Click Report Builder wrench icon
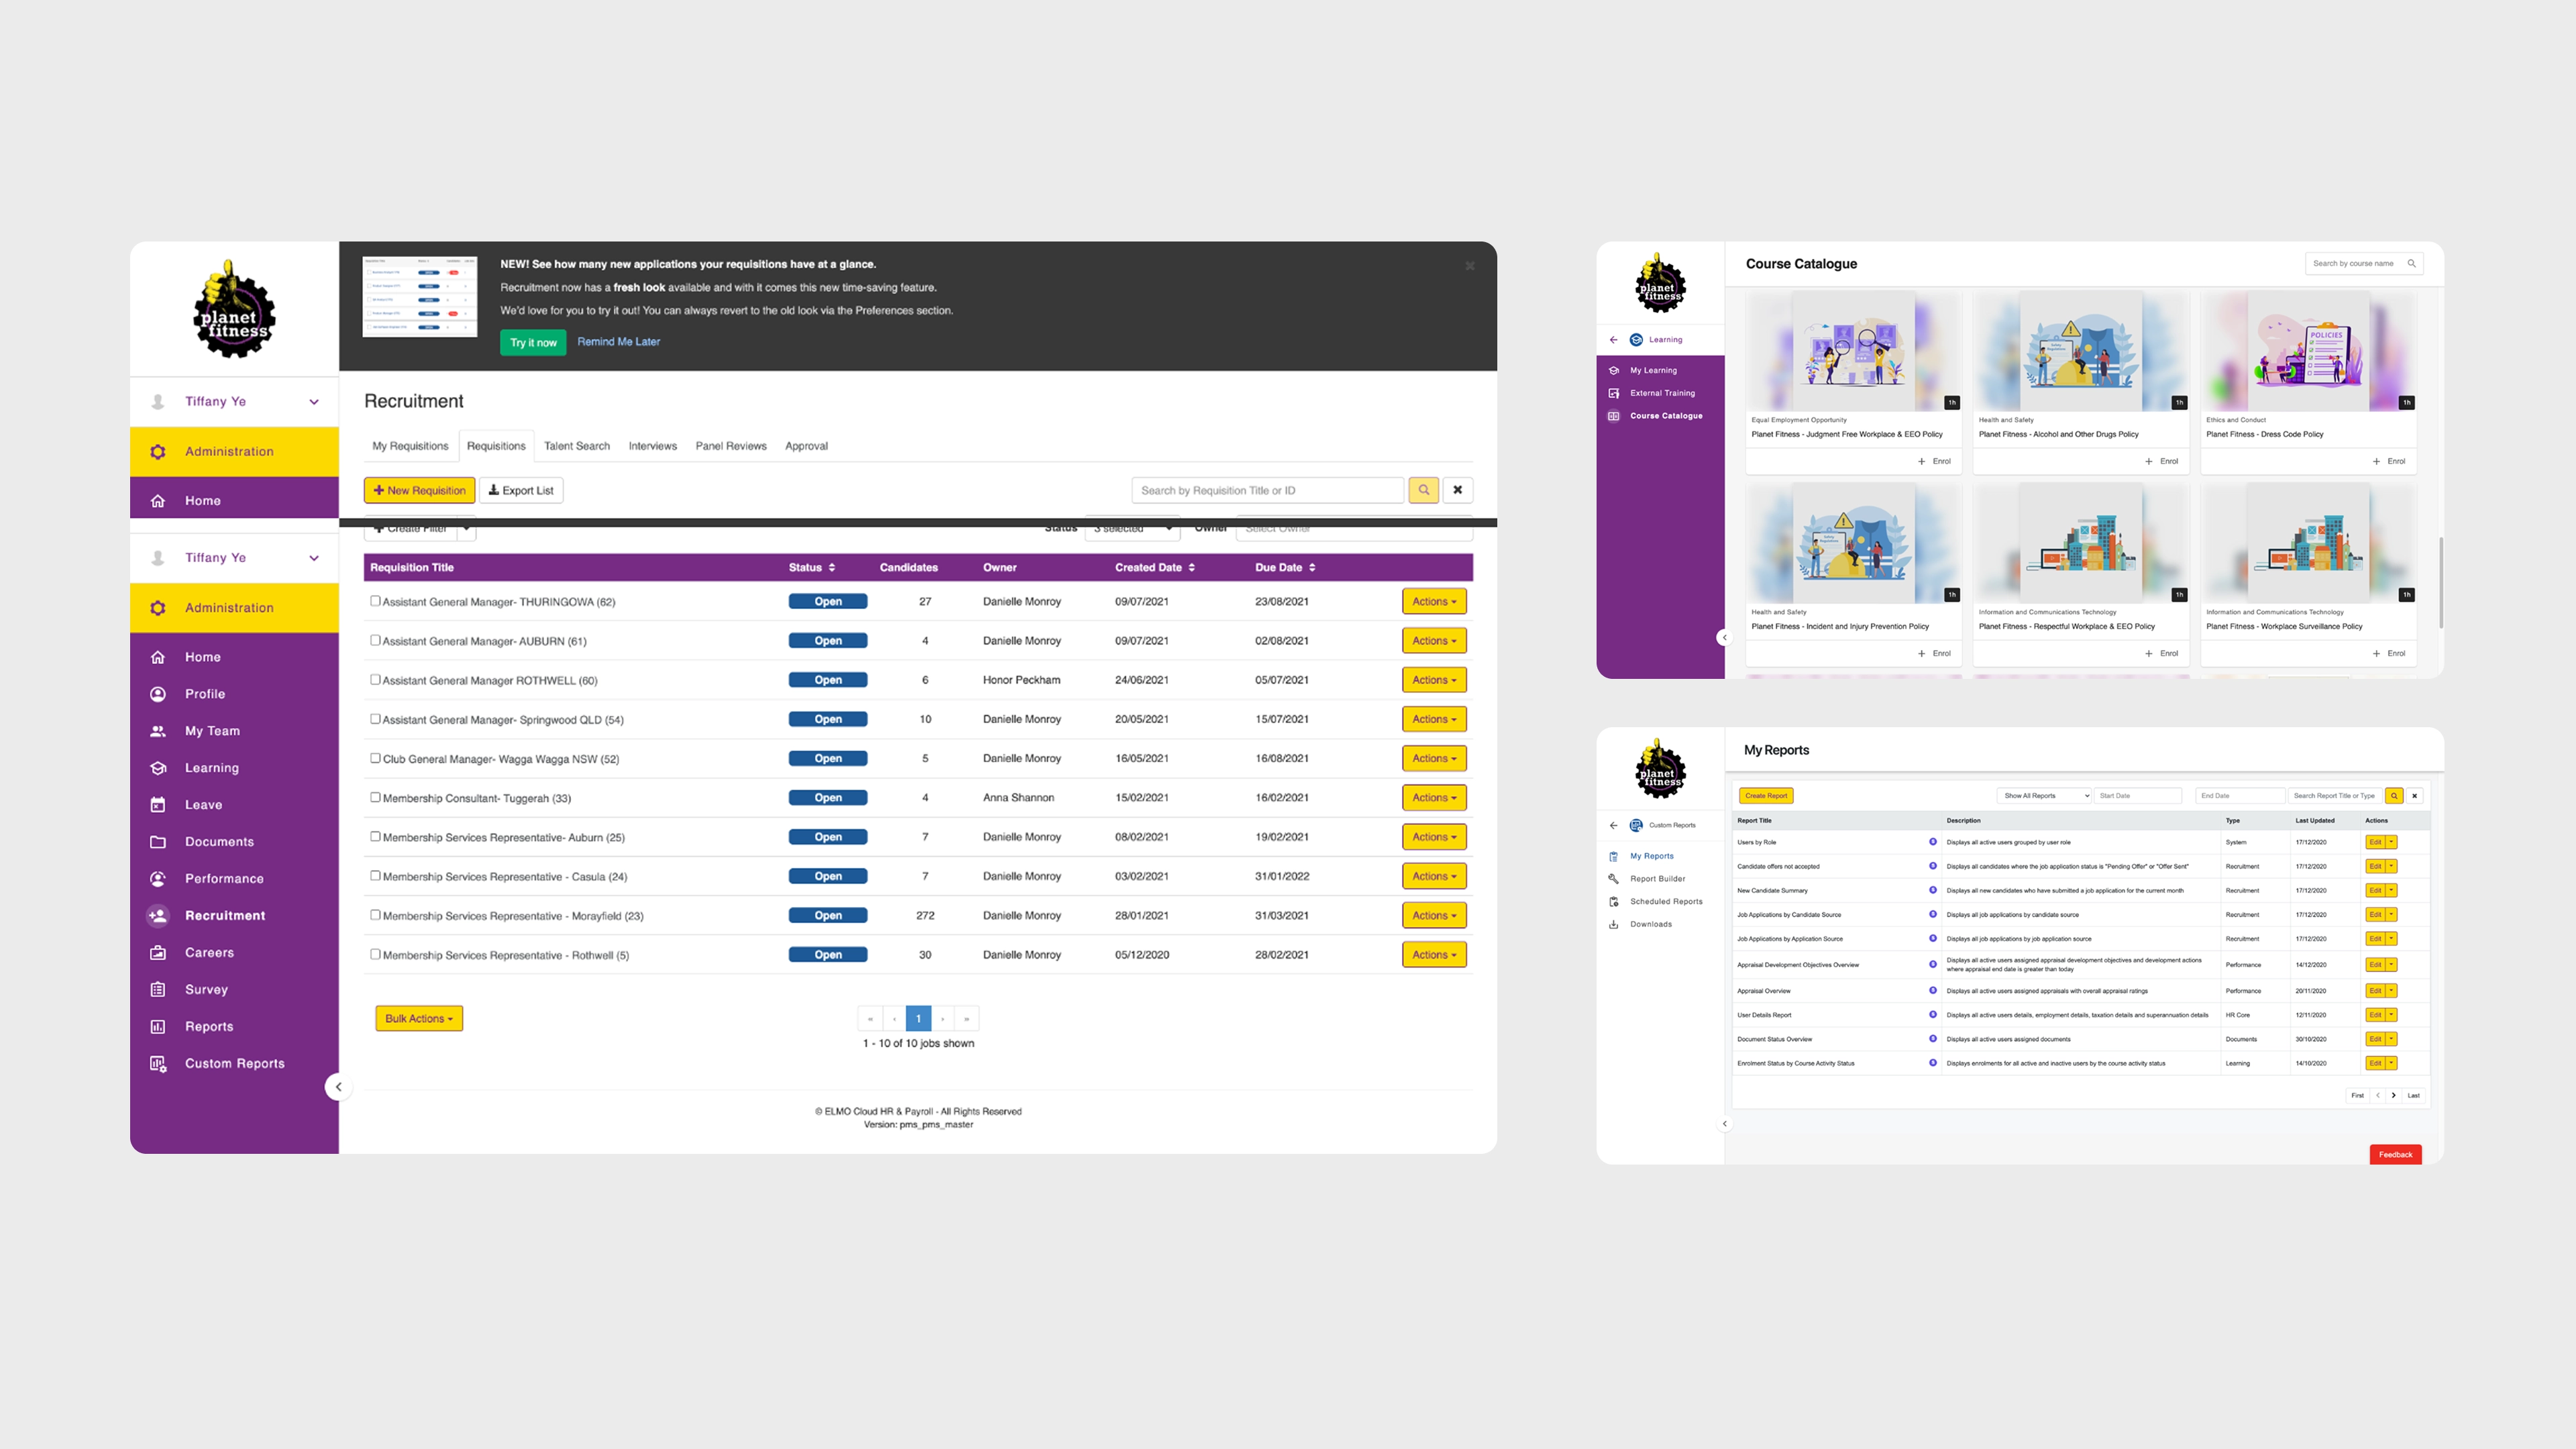2576x1449 pixels. [1613, 879]
